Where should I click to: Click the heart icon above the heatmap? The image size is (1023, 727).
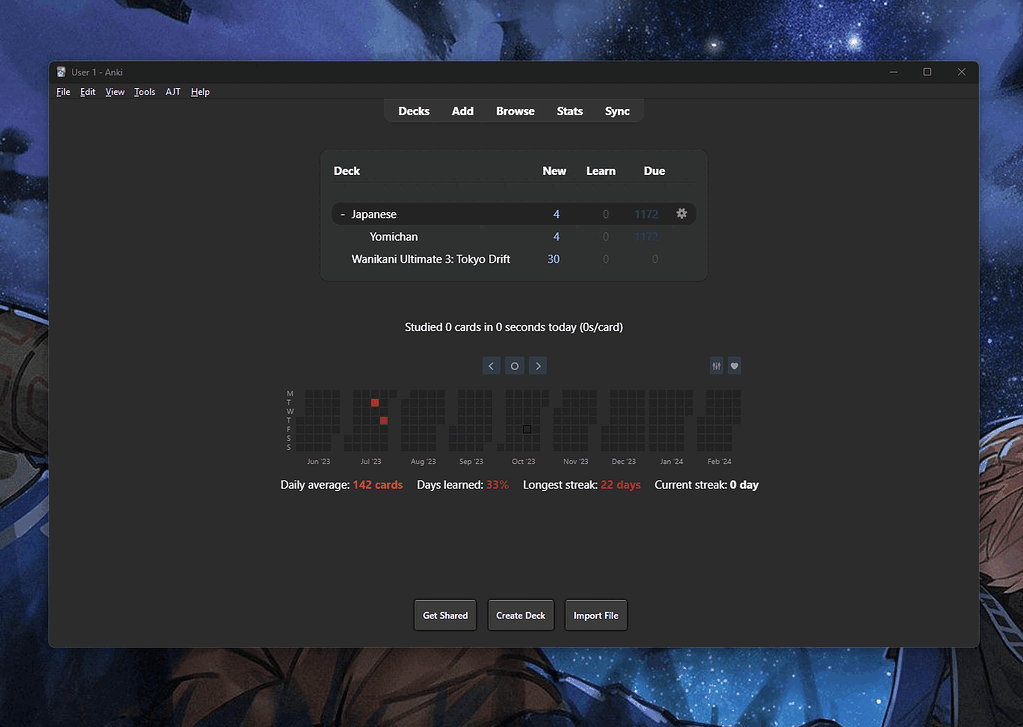pyautogui.click(x=735, y=365)
